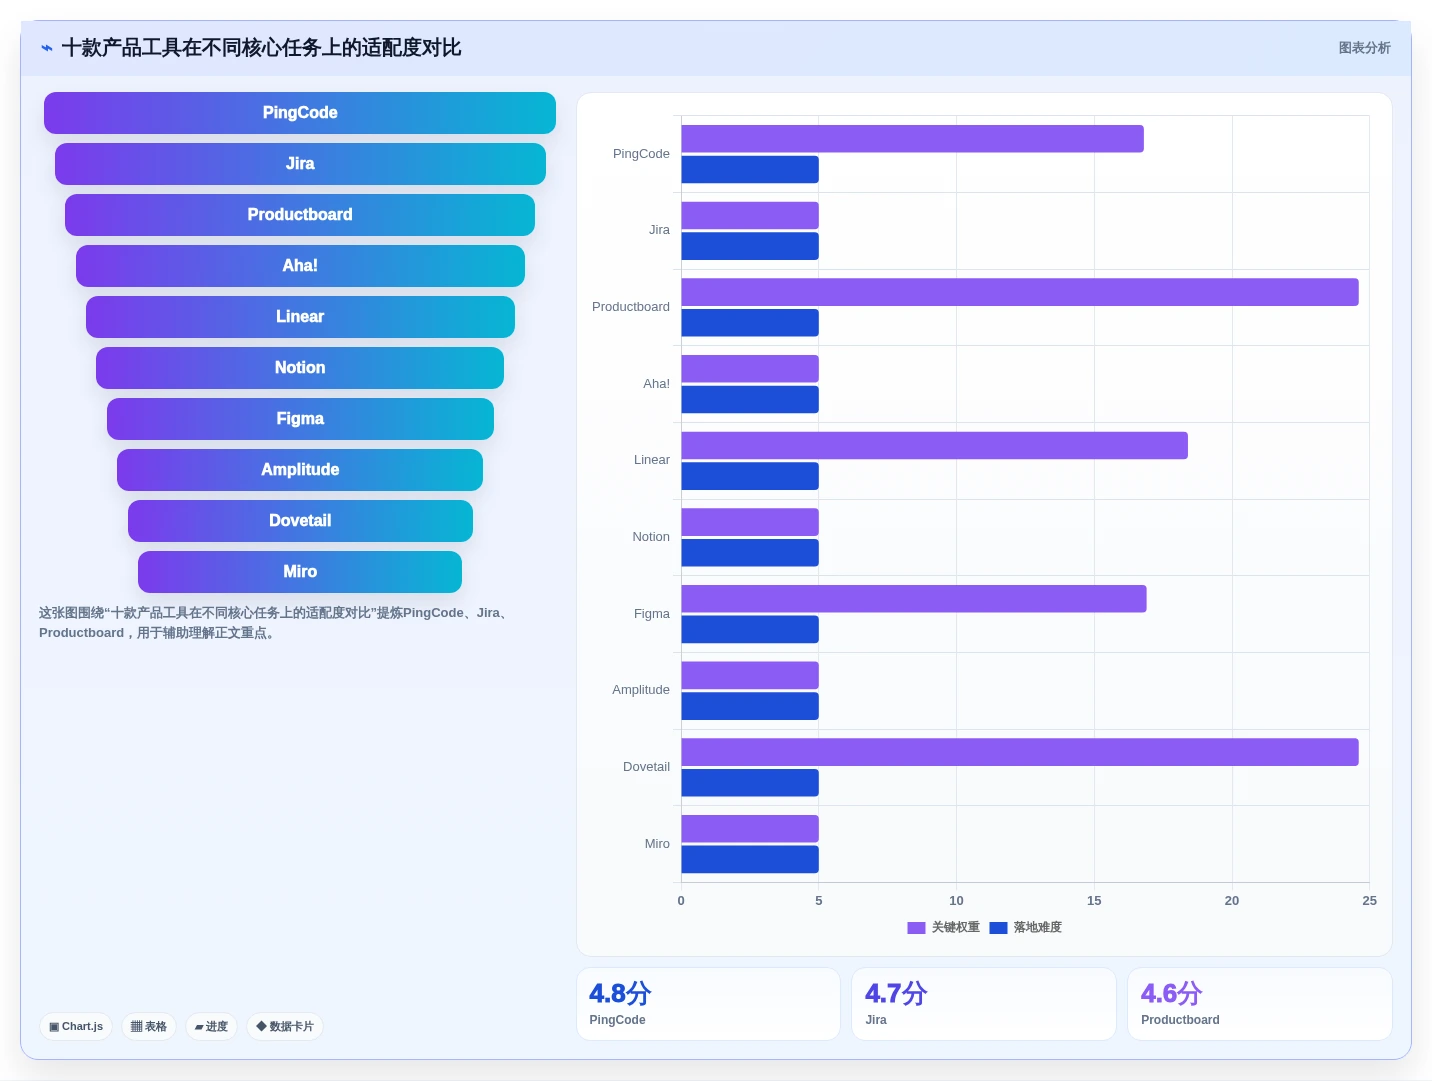Viewport: 1432px width, 1081px height.
Task: Click Figma purple 关键权重 bar
Action: pos(914,599)
